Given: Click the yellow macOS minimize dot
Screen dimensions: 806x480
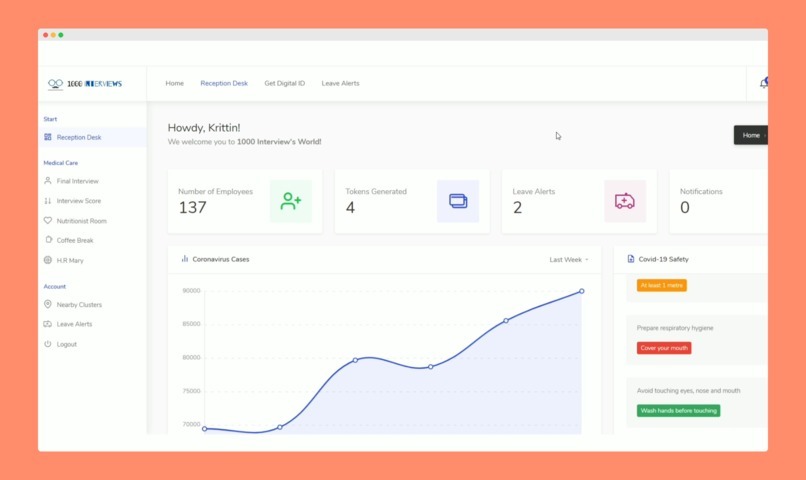Looking at the screenshot, I should 53,35.
